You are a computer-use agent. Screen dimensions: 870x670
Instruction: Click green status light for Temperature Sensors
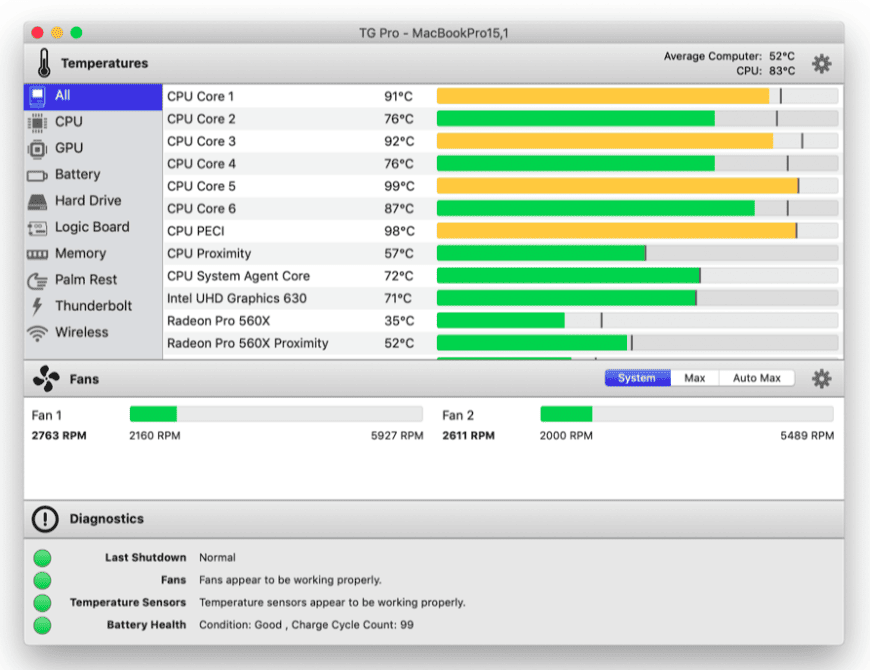click(42, 602)
